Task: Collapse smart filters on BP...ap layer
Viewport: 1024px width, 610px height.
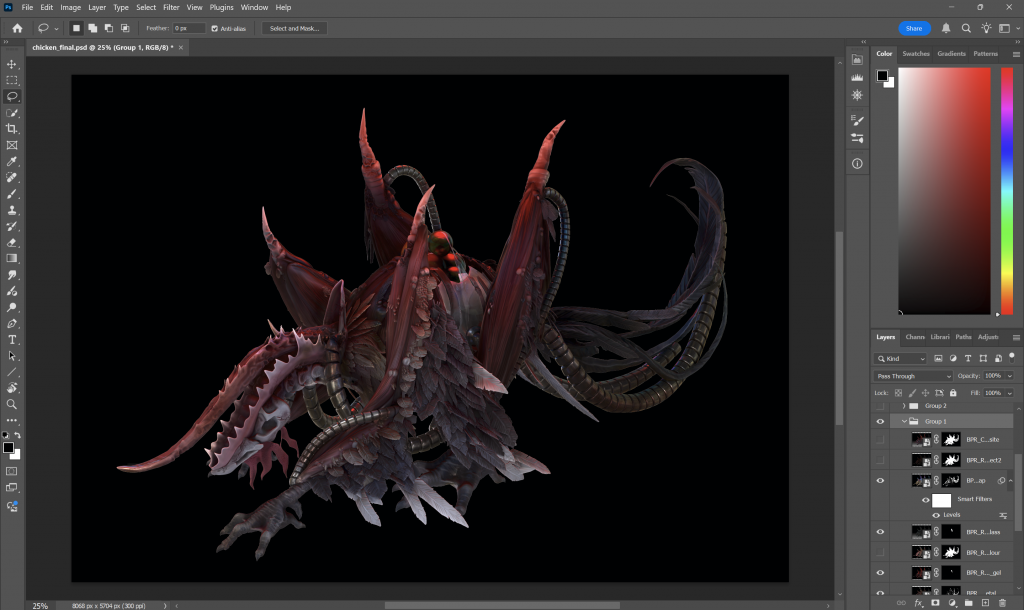Action: [1010, 481]
